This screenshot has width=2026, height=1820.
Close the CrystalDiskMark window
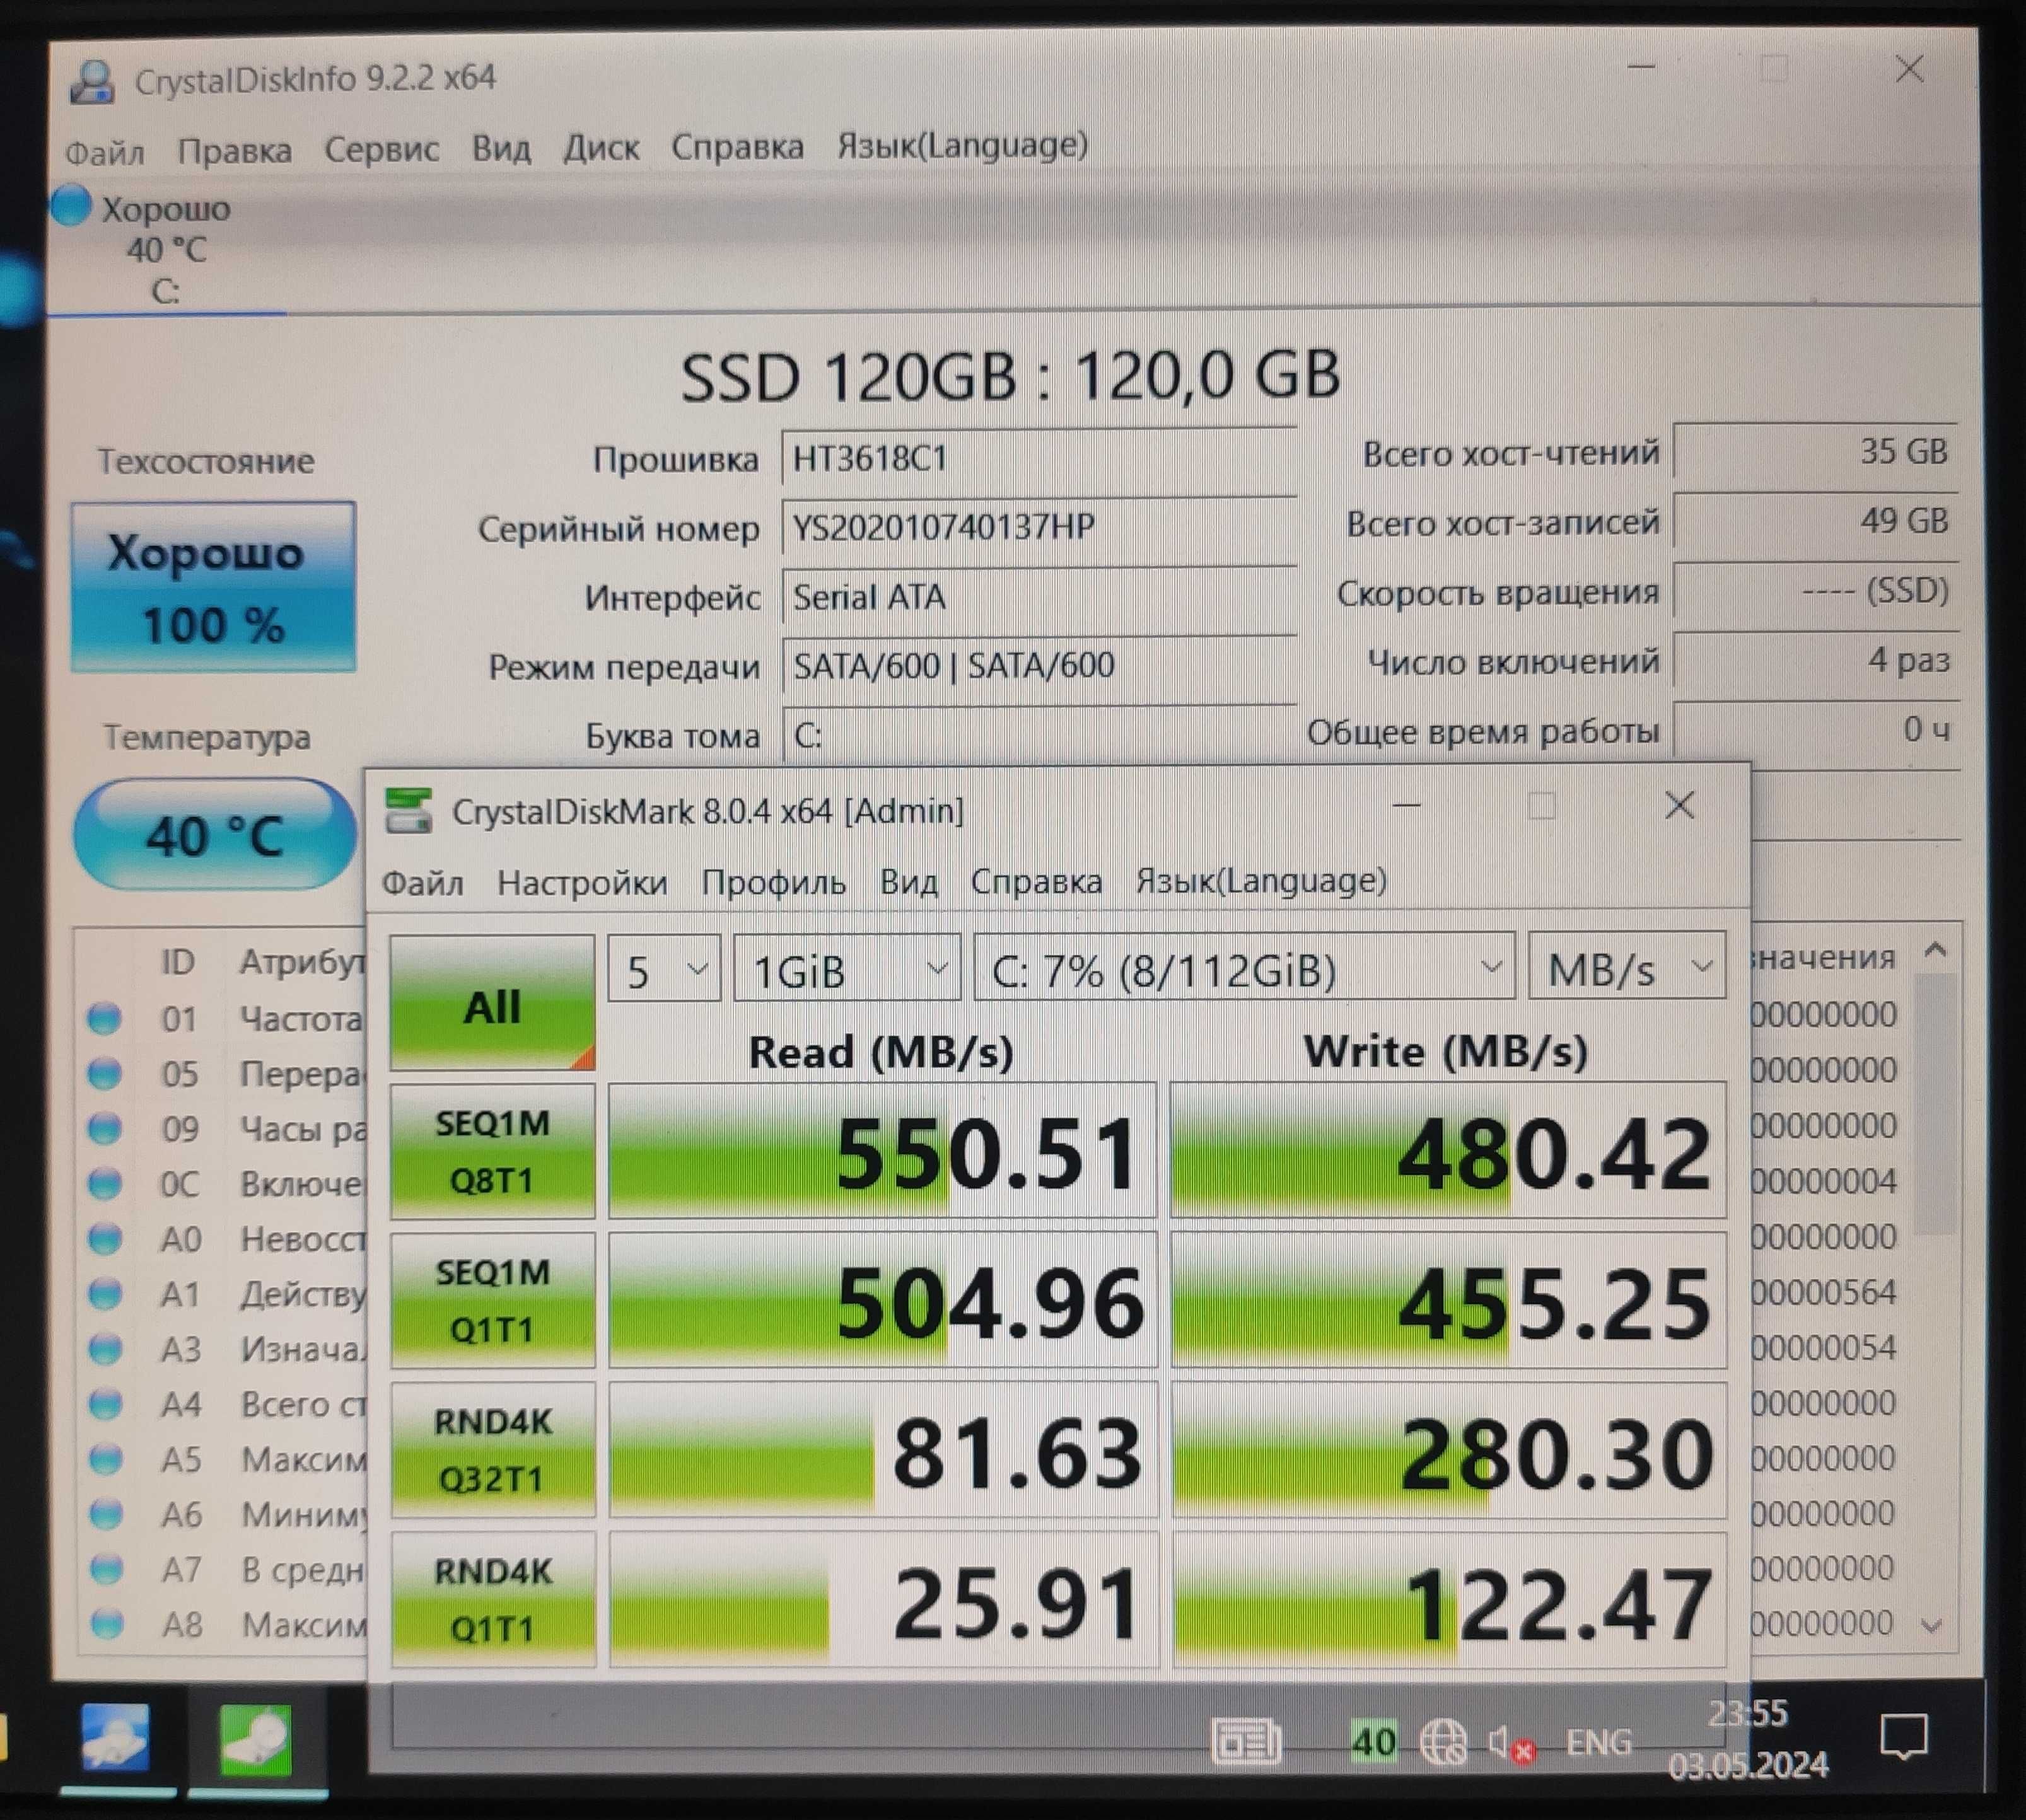point(1679,806)
